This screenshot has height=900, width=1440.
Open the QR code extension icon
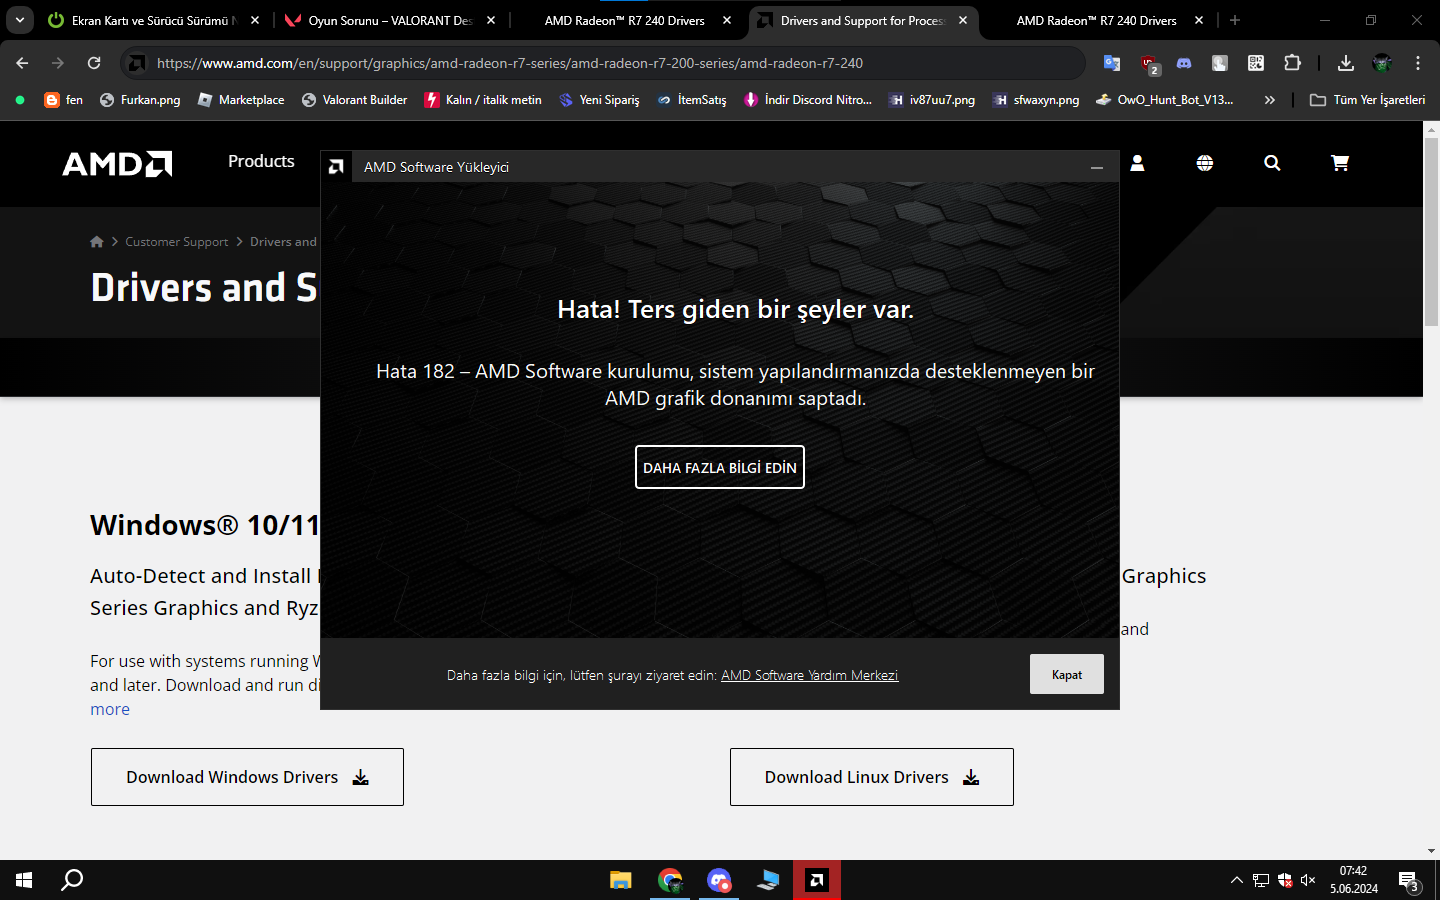point(1256,63)
